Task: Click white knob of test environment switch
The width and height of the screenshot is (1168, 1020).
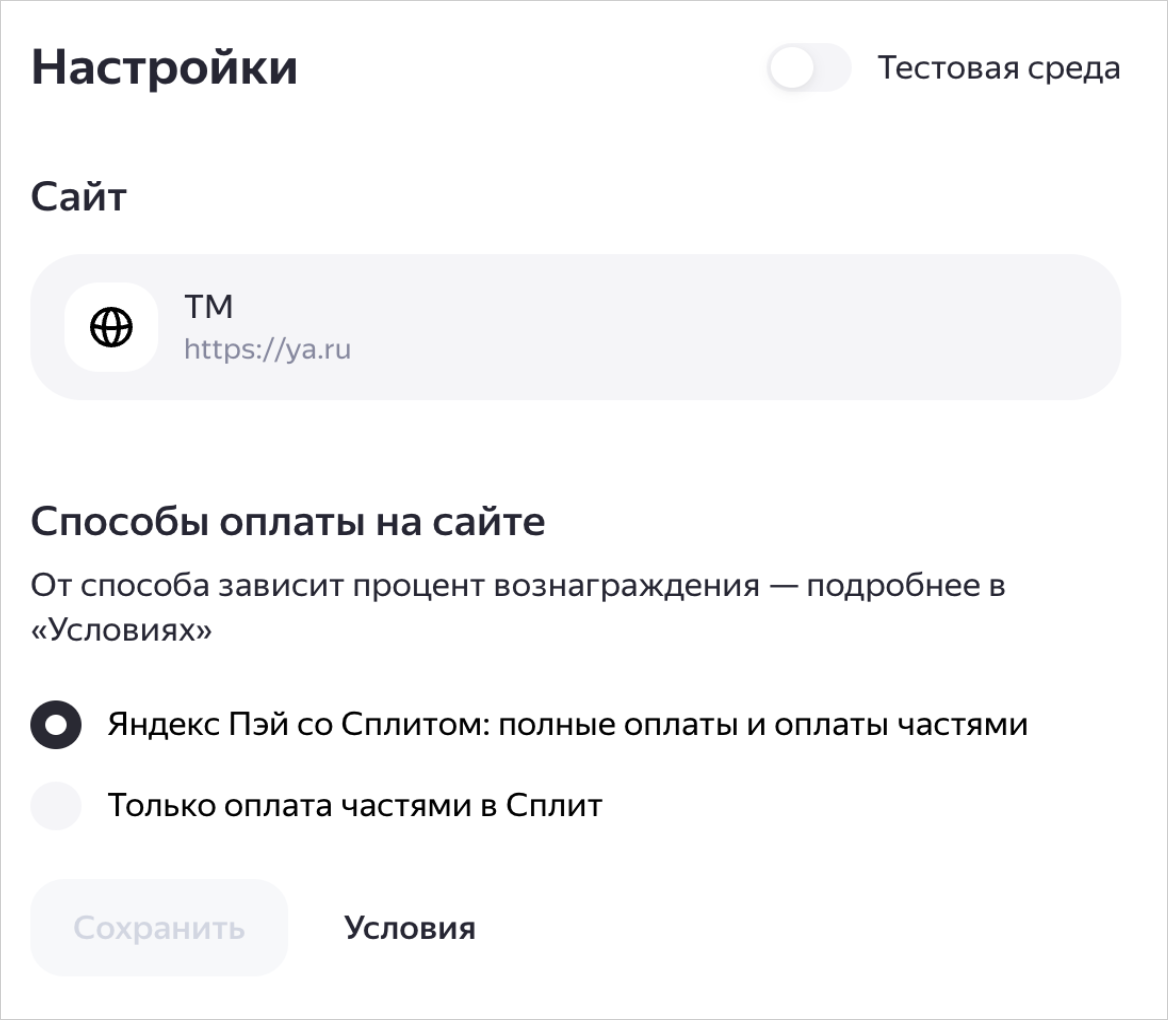Action: click(x=791, y=69)
